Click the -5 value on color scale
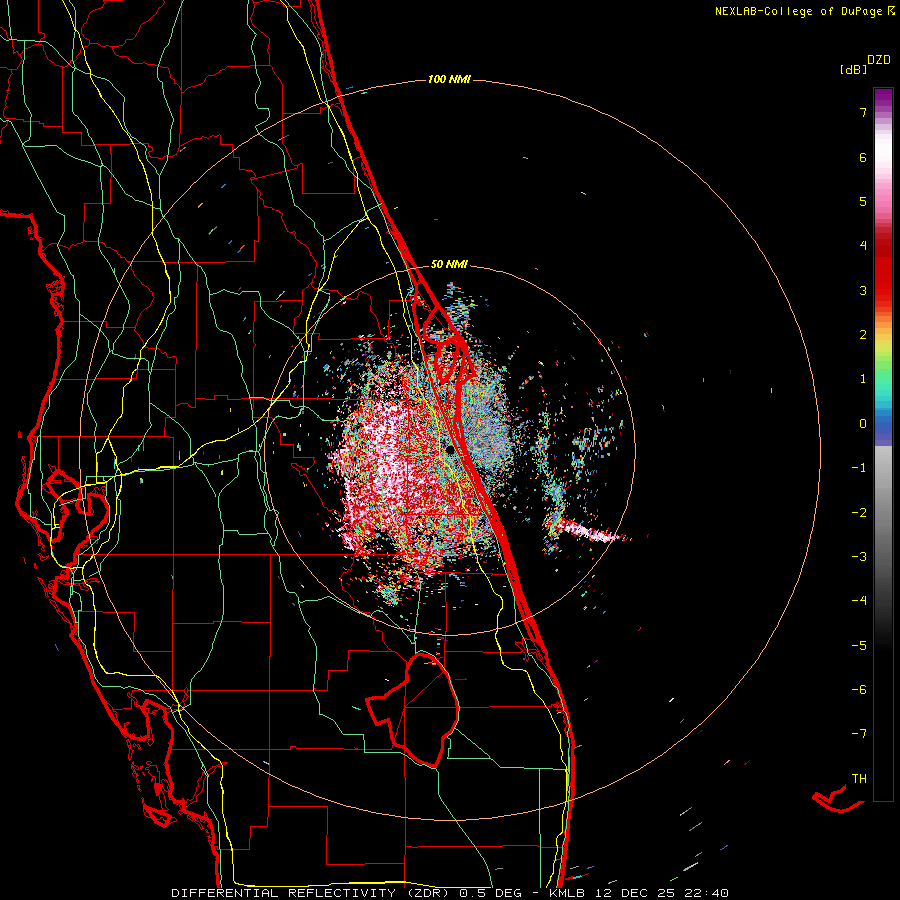Screen dimensions: 900x900 point(859,646)
